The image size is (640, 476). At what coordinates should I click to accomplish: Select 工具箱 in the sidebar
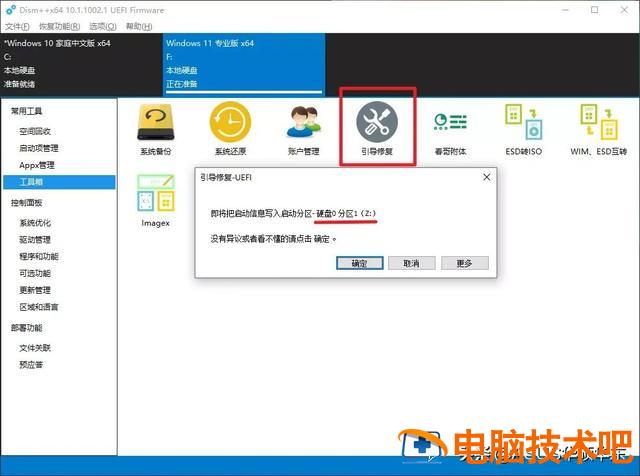59,182
